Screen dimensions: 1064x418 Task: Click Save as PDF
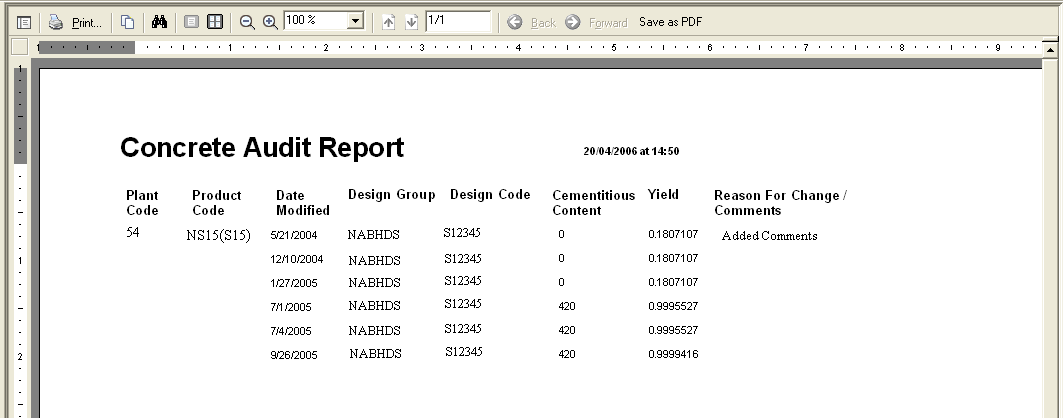(670, 22)
